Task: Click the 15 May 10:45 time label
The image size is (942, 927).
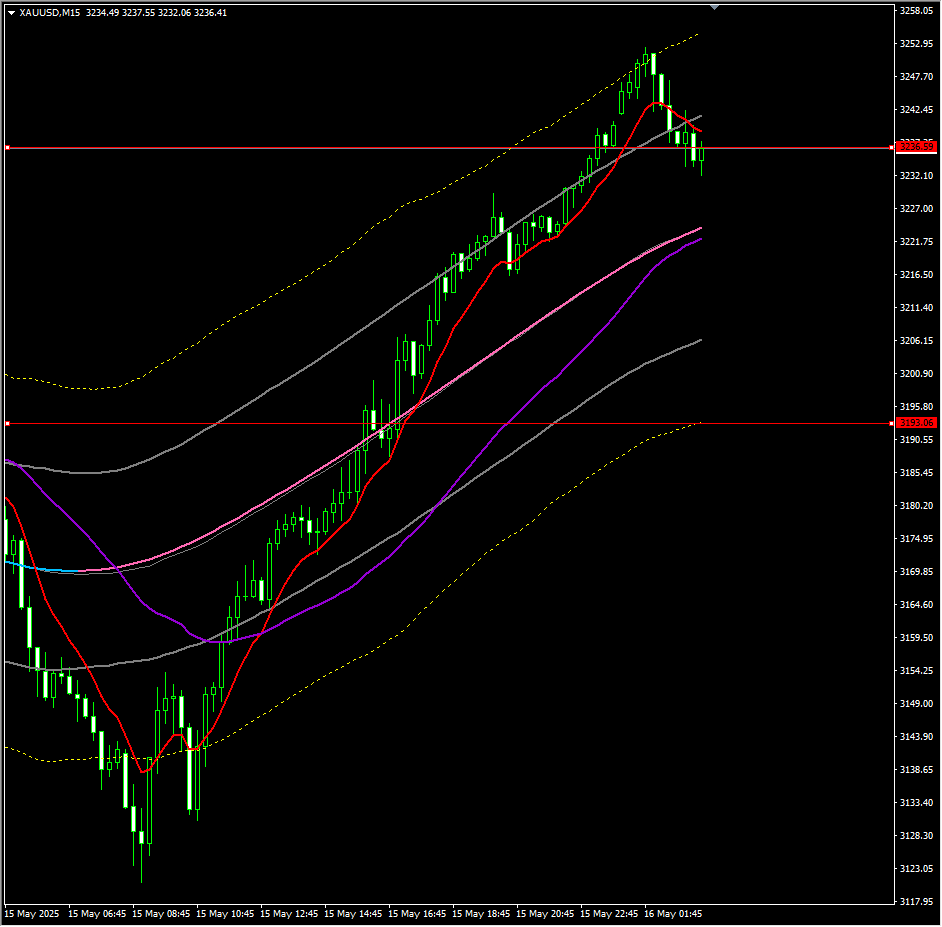Action: (x=225, y=914)
